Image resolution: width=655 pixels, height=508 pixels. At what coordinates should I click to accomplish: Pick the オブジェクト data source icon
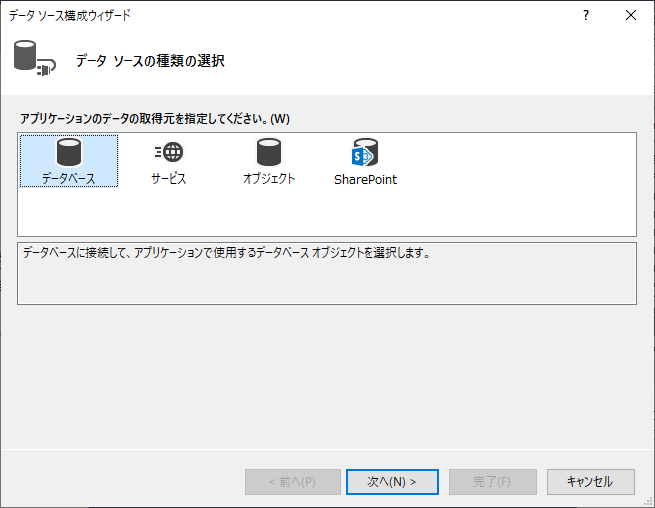point(269,153)
